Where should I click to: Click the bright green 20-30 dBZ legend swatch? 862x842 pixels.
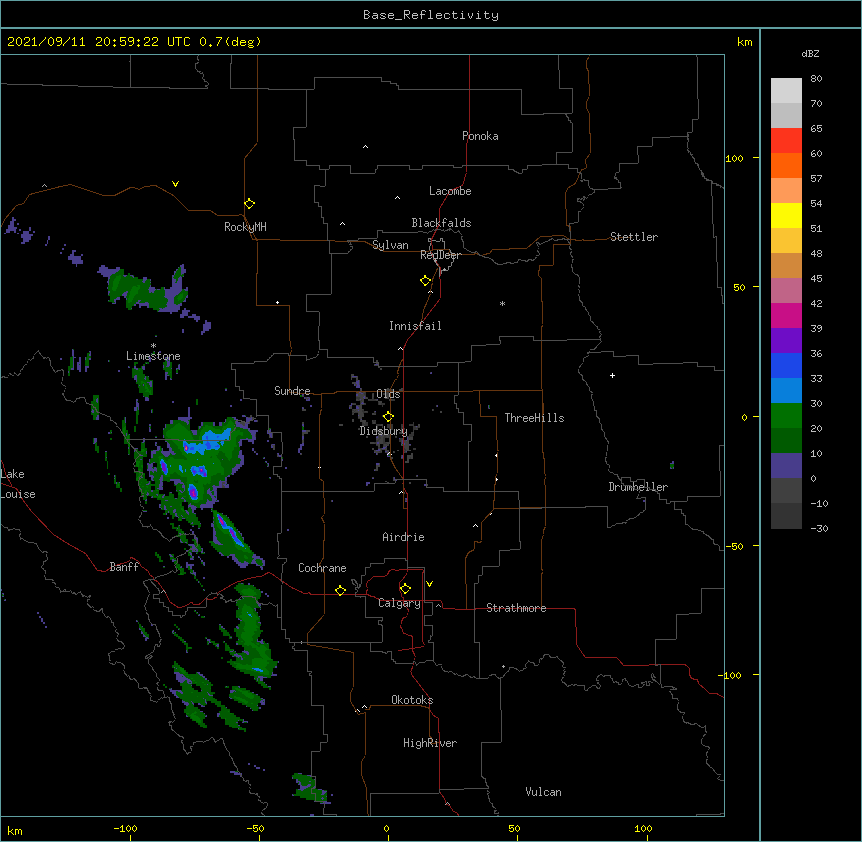(786, 416)
